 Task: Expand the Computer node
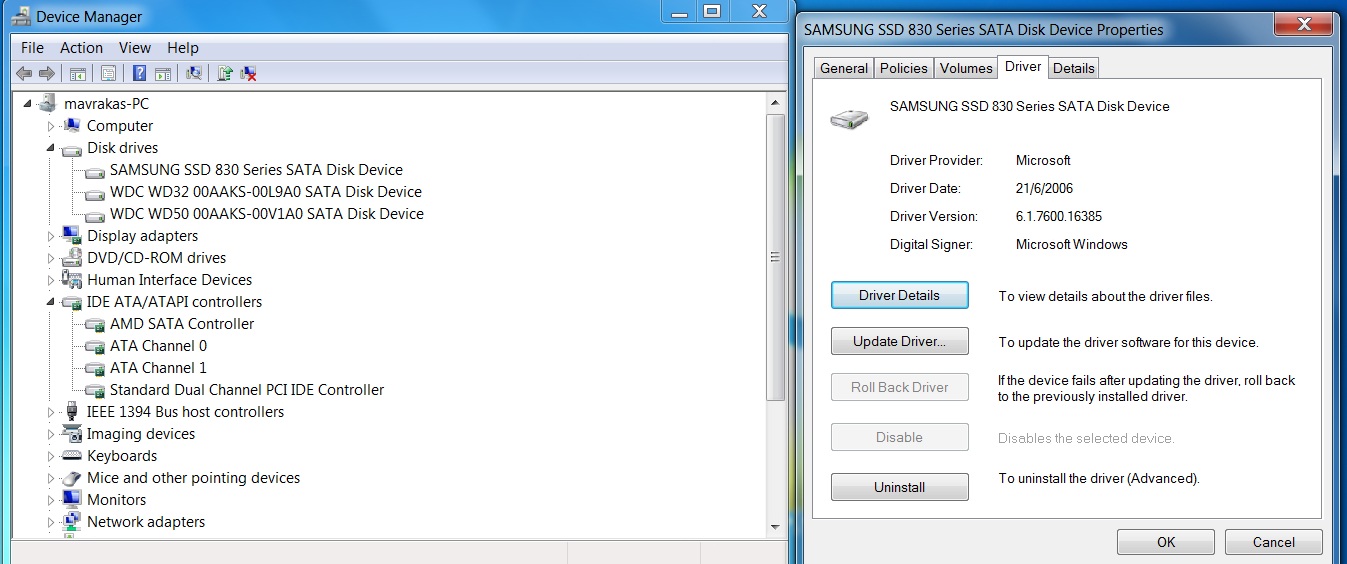coord(51,126)
